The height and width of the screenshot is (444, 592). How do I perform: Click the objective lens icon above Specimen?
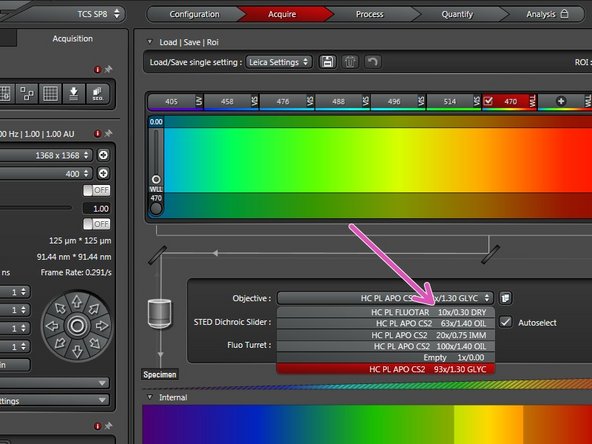pyautogui.click(x=160, y=313)
